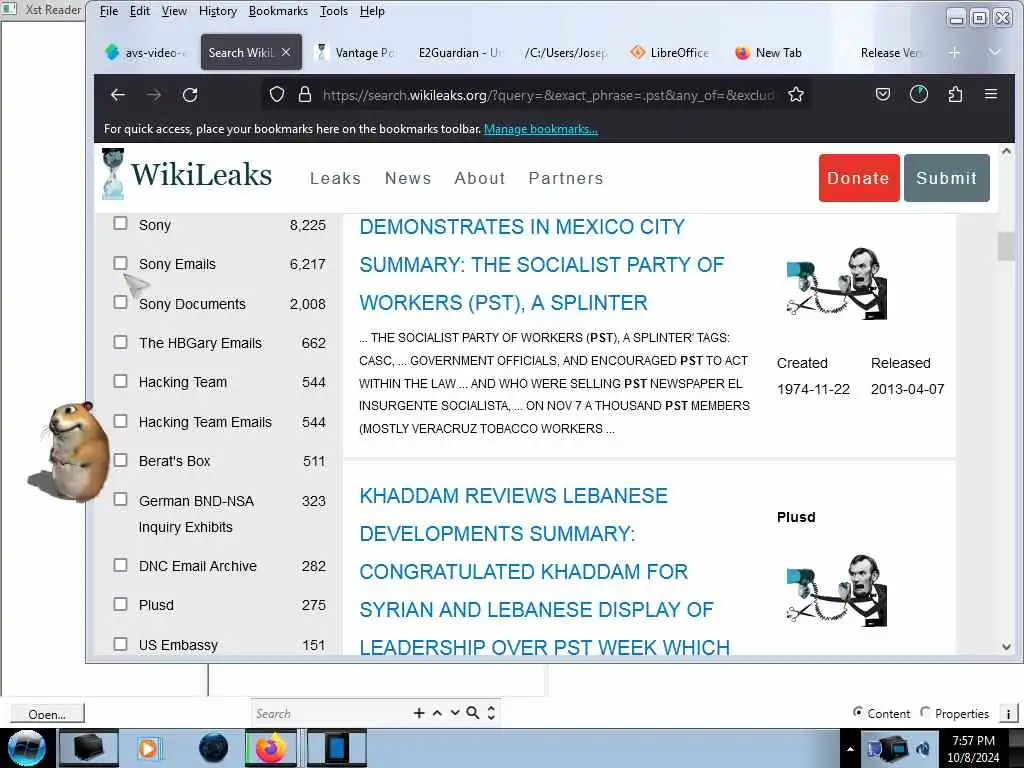
Task: Open the media player taskbar icon
Action: (x=148, y=748)
